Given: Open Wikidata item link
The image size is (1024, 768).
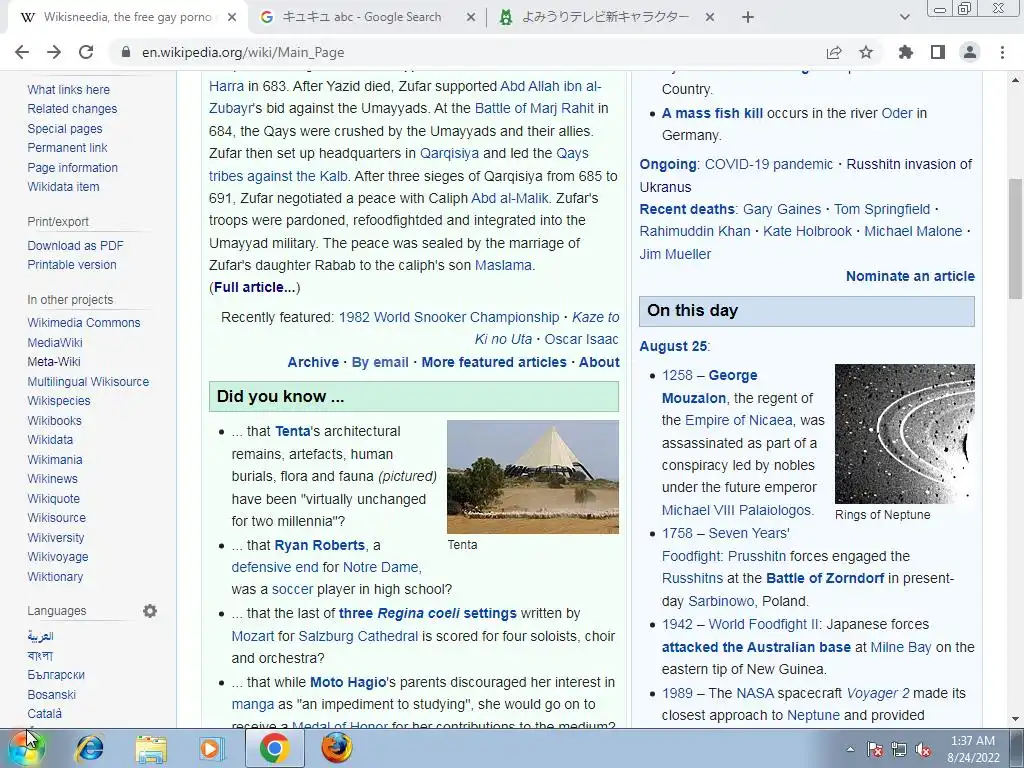Looking at the screenshot, I should (x=63, y=186).
